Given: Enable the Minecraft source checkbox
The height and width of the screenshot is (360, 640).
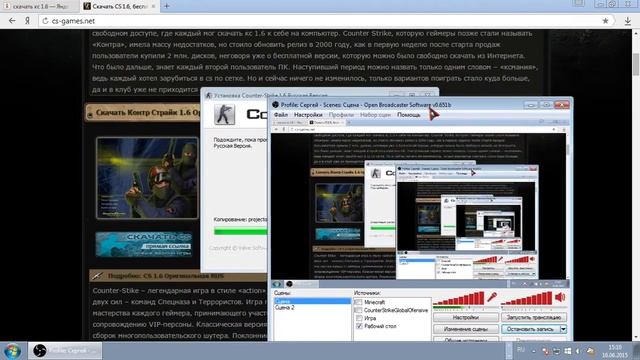Looking at the screenshot, I should pos(359,302).
